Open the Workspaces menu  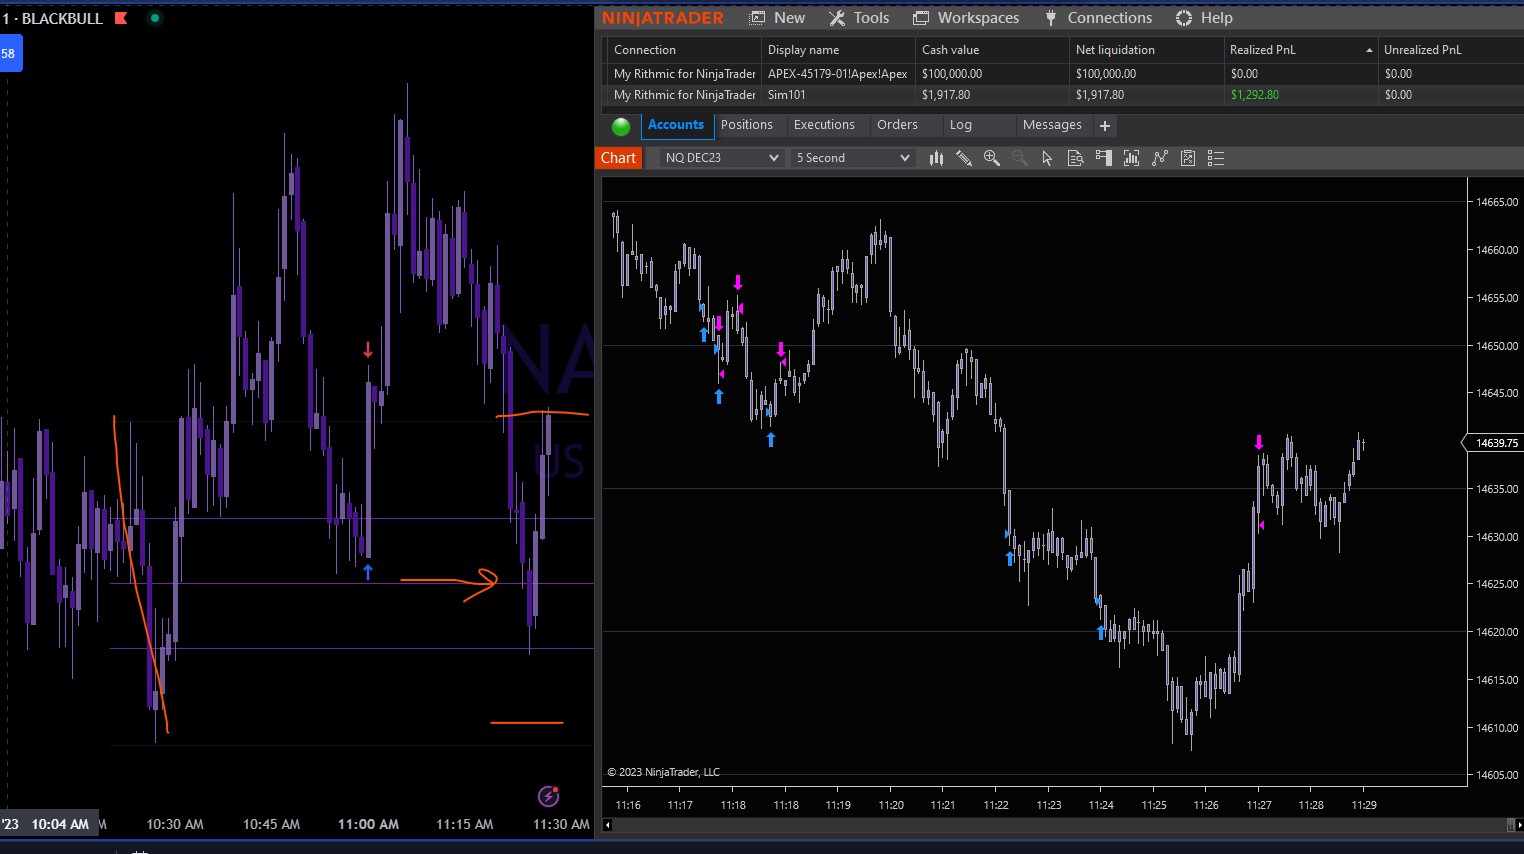click(x=966, y=18)
